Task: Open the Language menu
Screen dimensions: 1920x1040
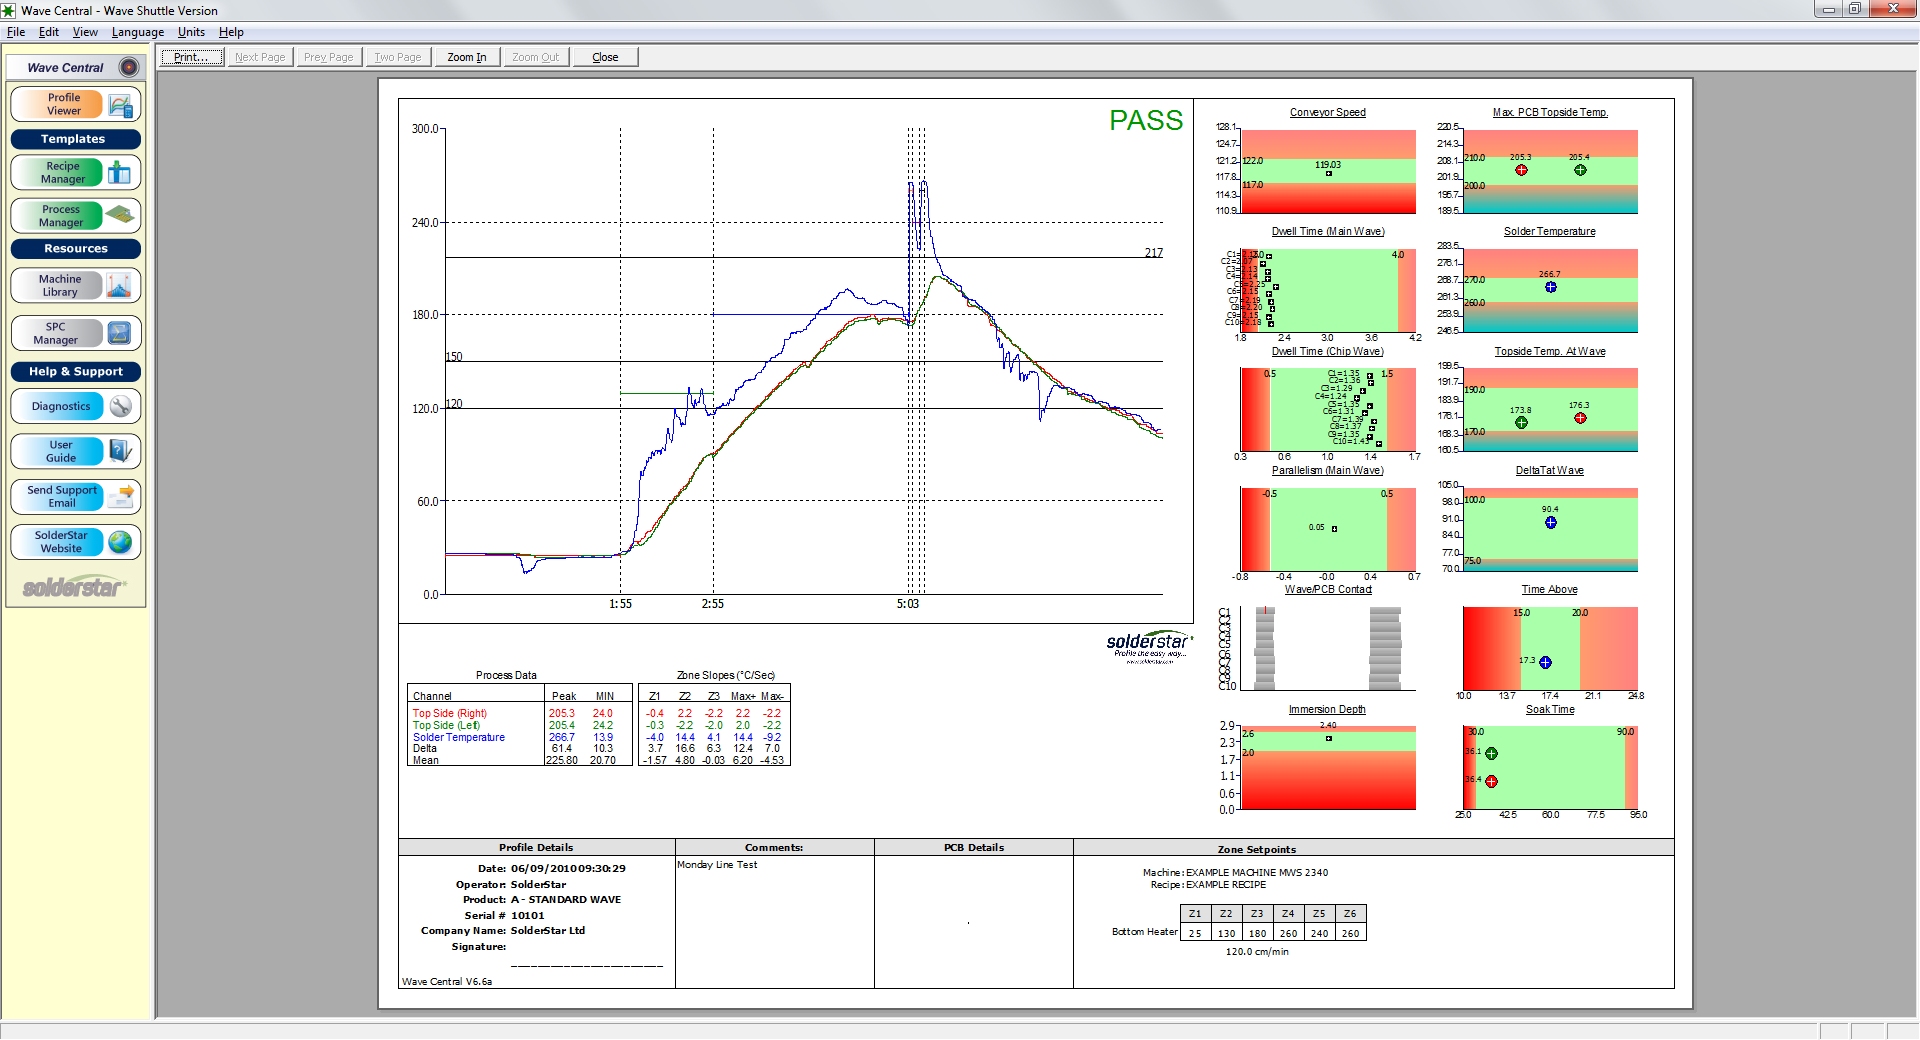Action: [x=138, y=32]
